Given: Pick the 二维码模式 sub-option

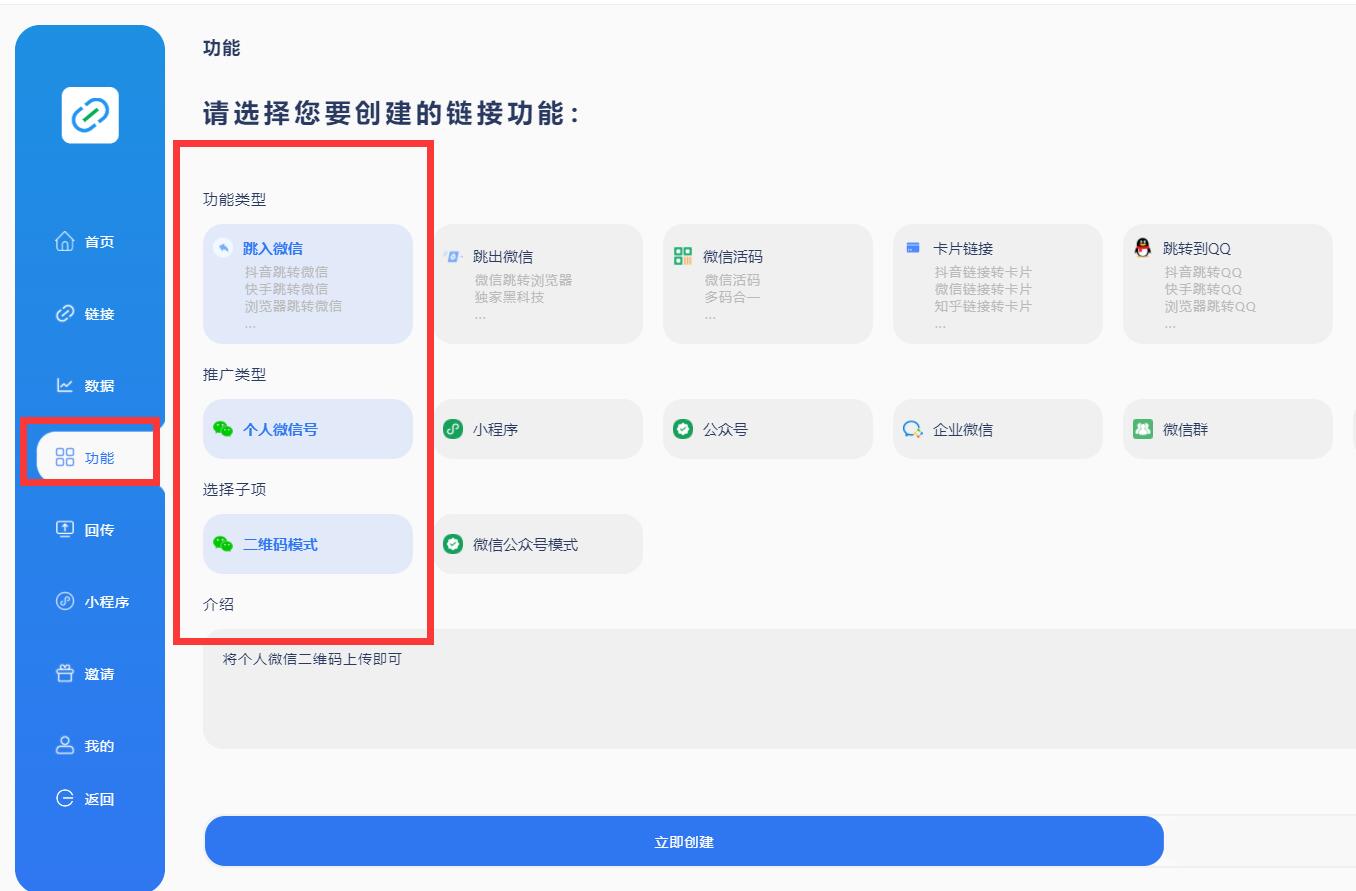Looking at the screenshot, I should (308, 544).
